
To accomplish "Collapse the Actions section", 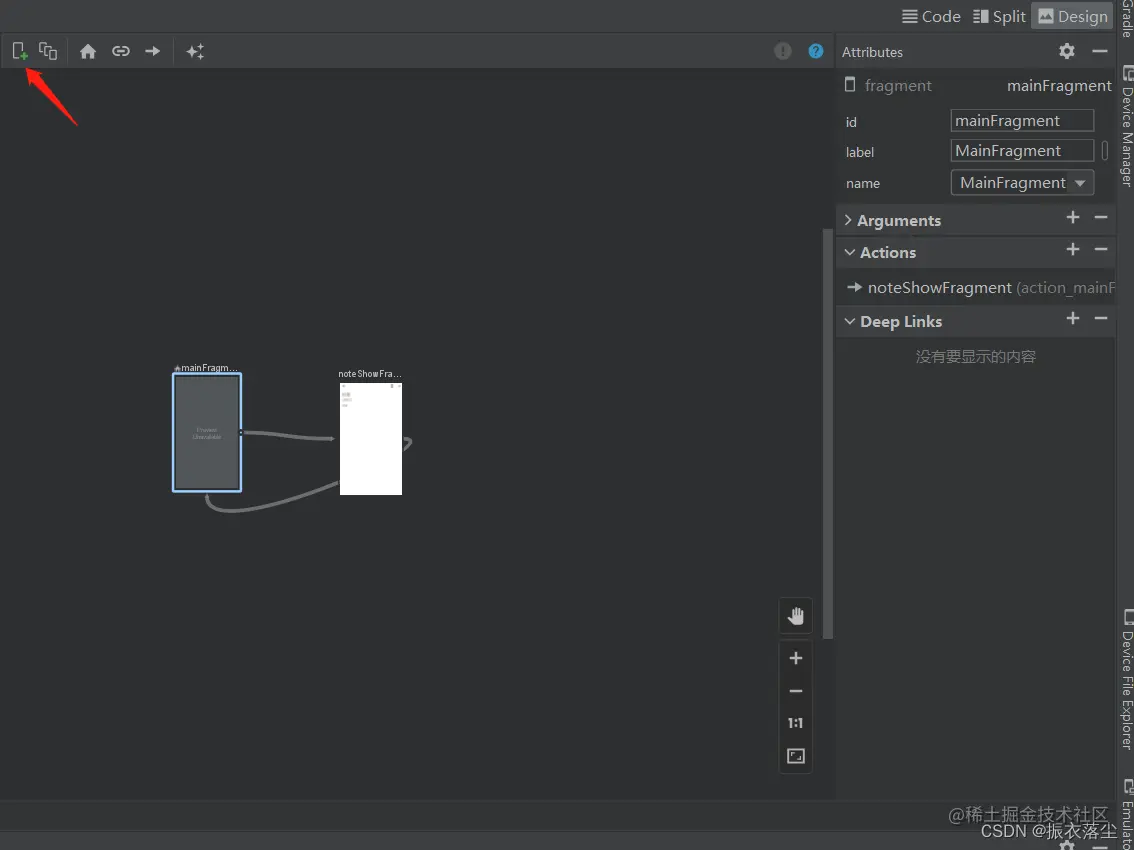I will point(849,252).
